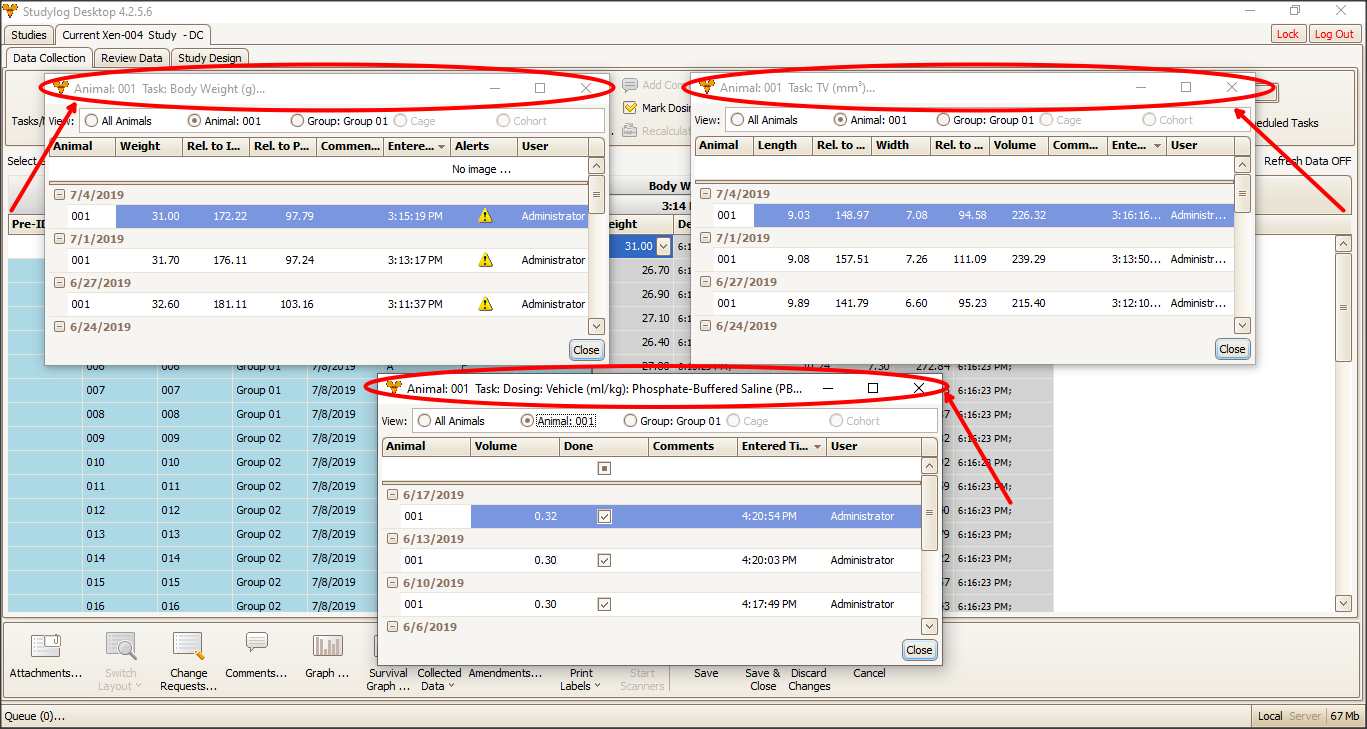Sort by Length column in TV window

click(784, 145)
